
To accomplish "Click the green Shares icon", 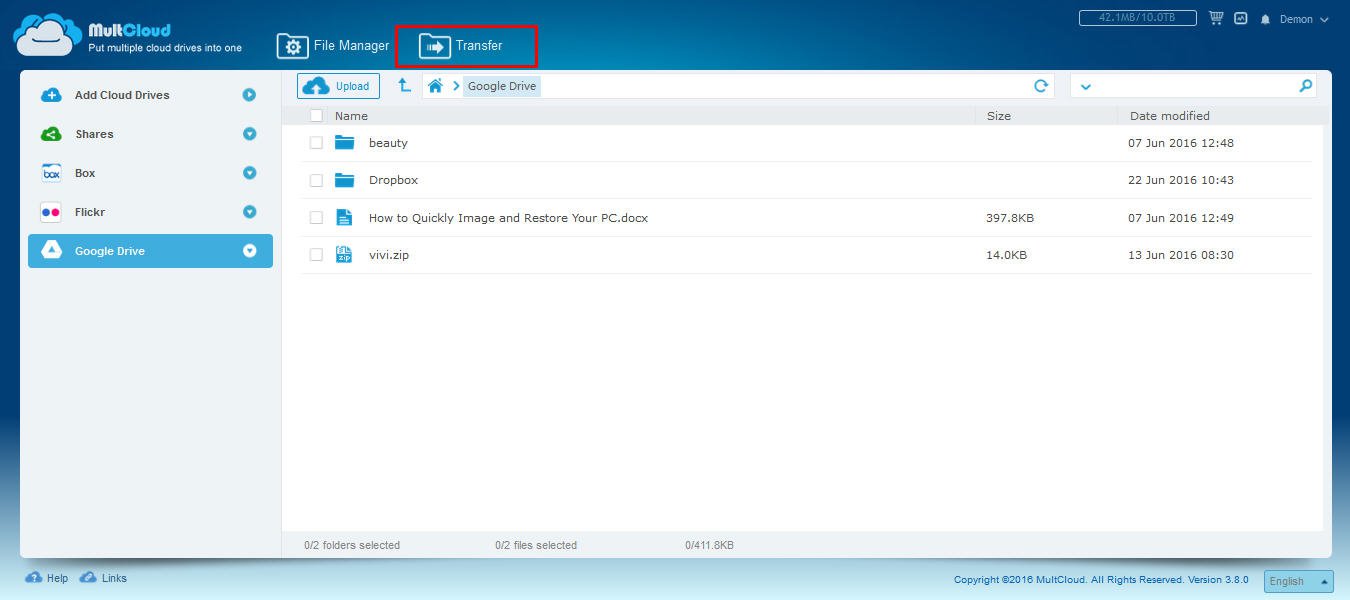I will click(51, 134).
